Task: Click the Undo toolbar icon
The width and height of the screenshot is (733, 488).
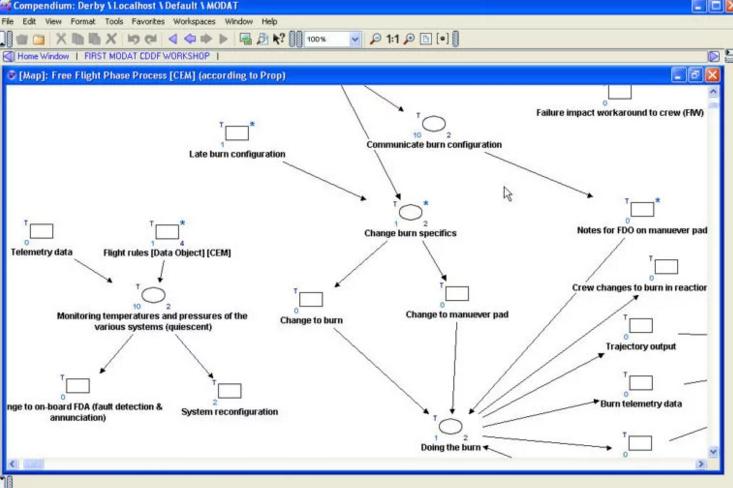Action: click(132, 38)
